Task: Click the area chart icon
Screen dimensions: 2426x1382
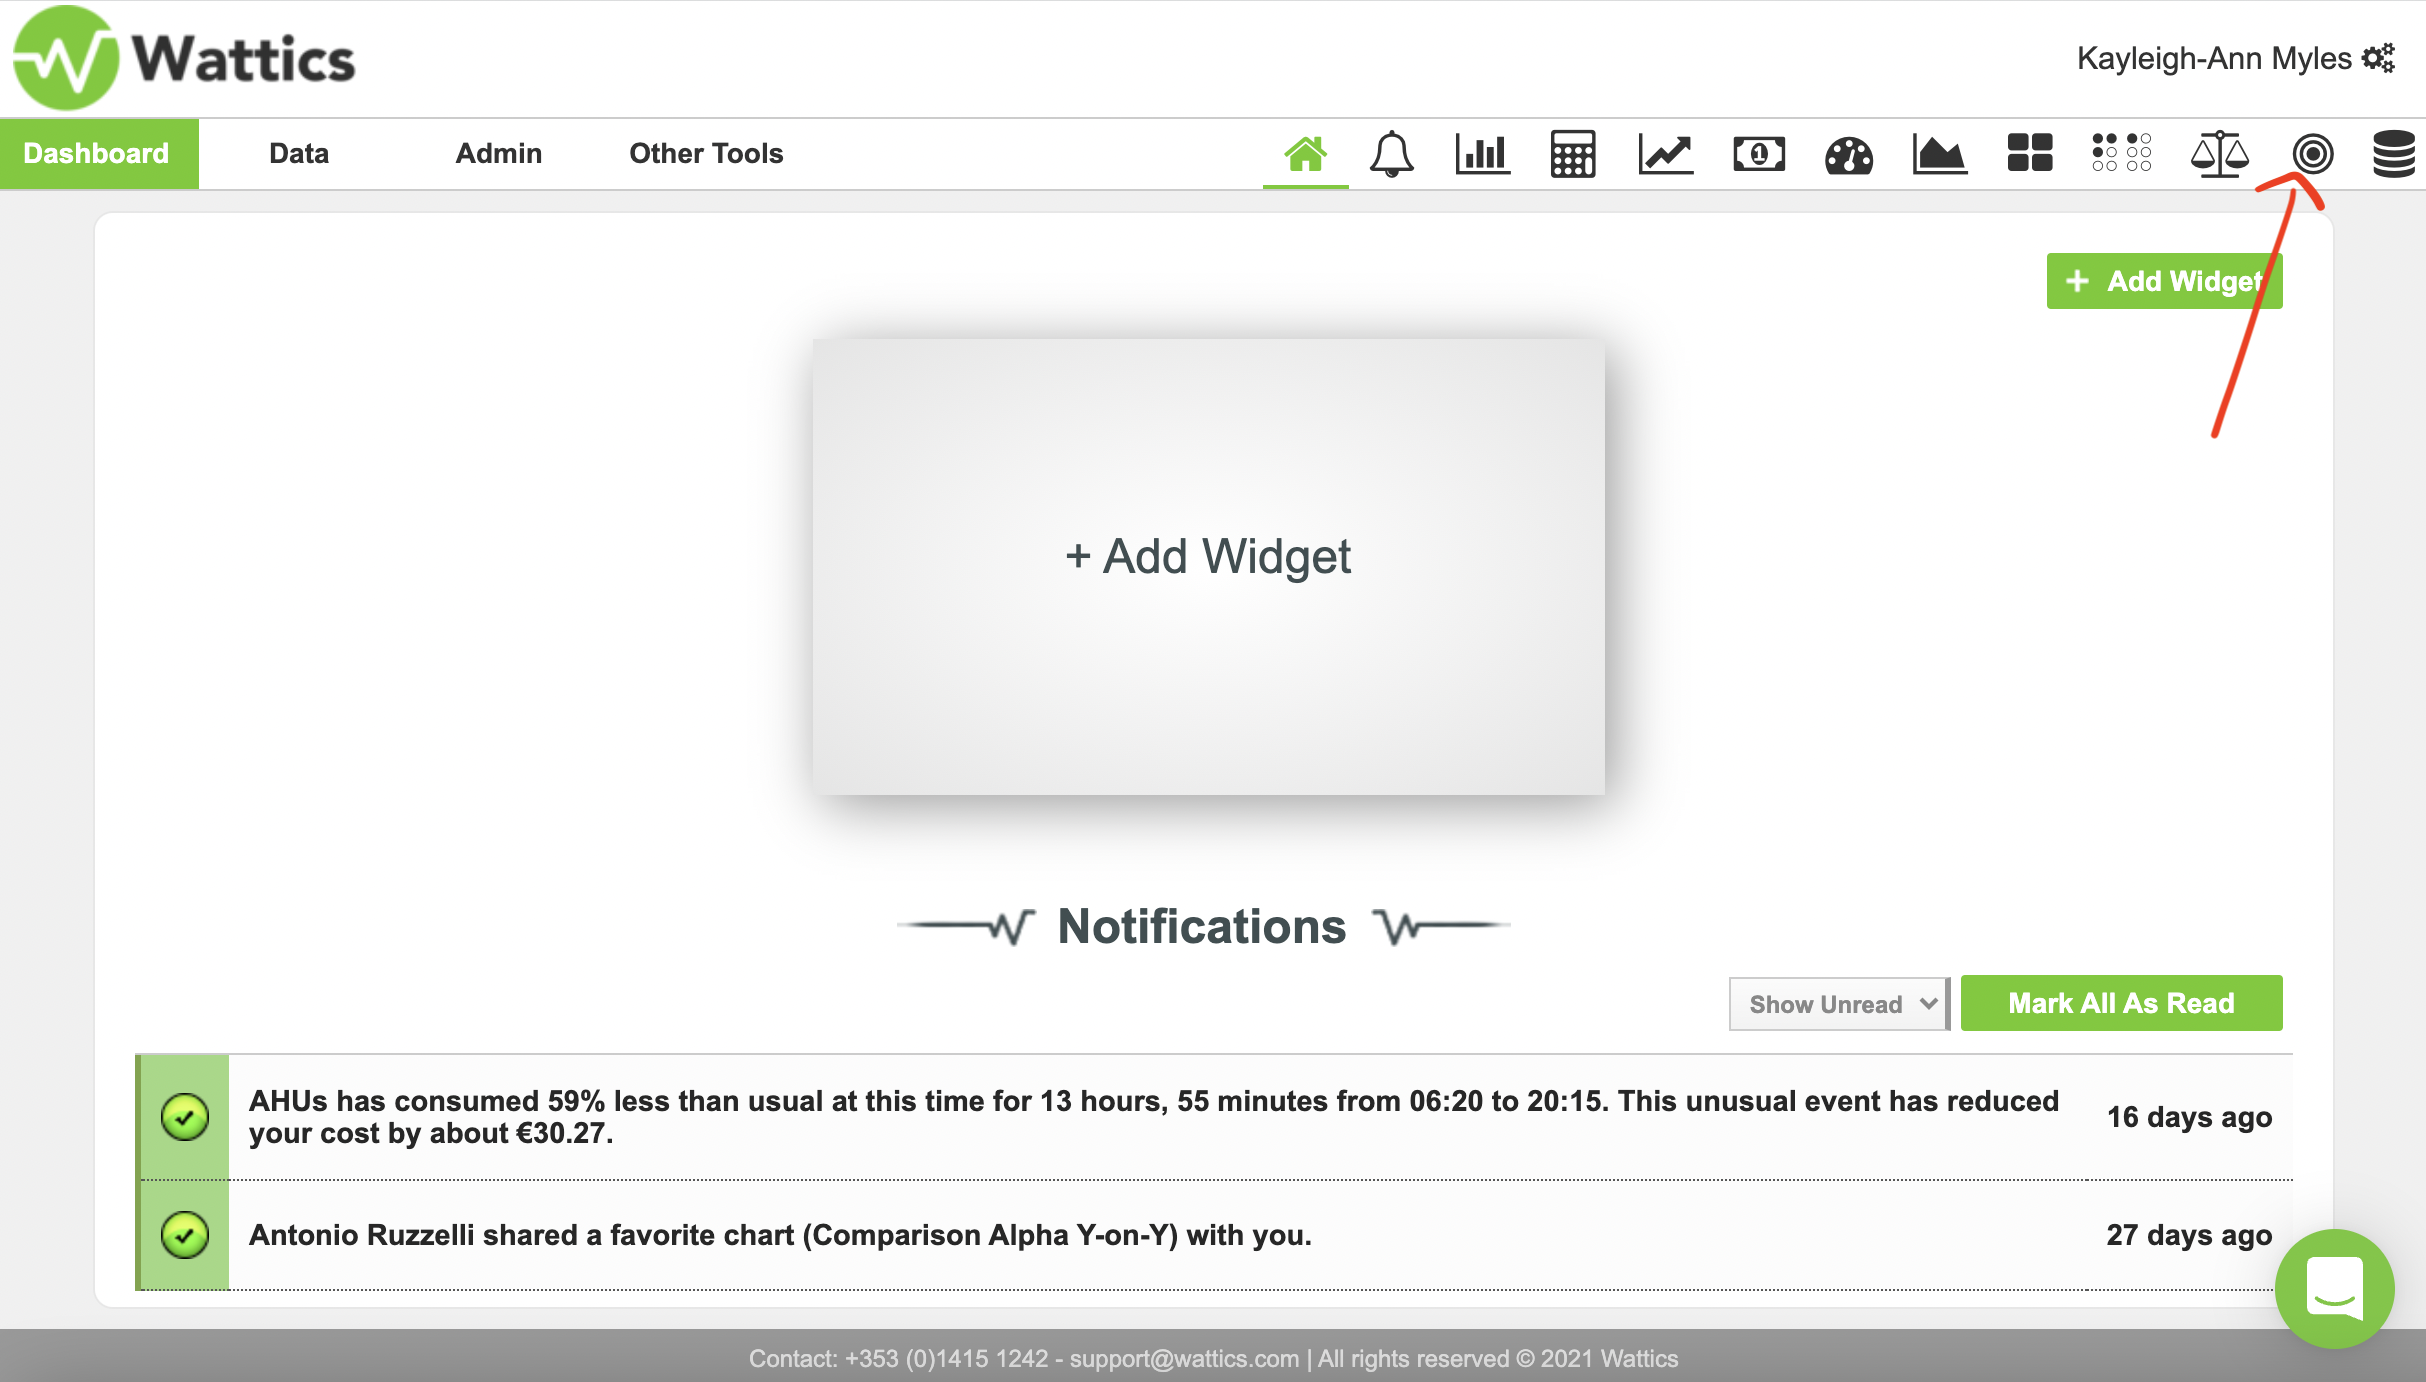Action: click(1939, 154)
